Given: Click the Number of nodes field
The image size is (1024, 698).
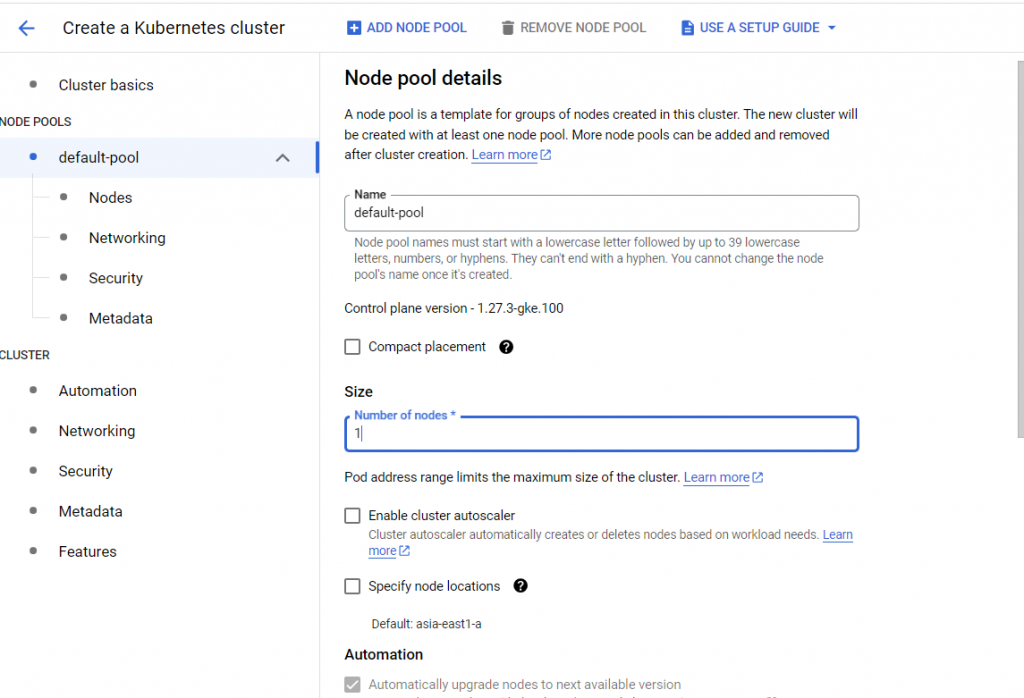Looking at the screenshot, I should coord(601,434).
